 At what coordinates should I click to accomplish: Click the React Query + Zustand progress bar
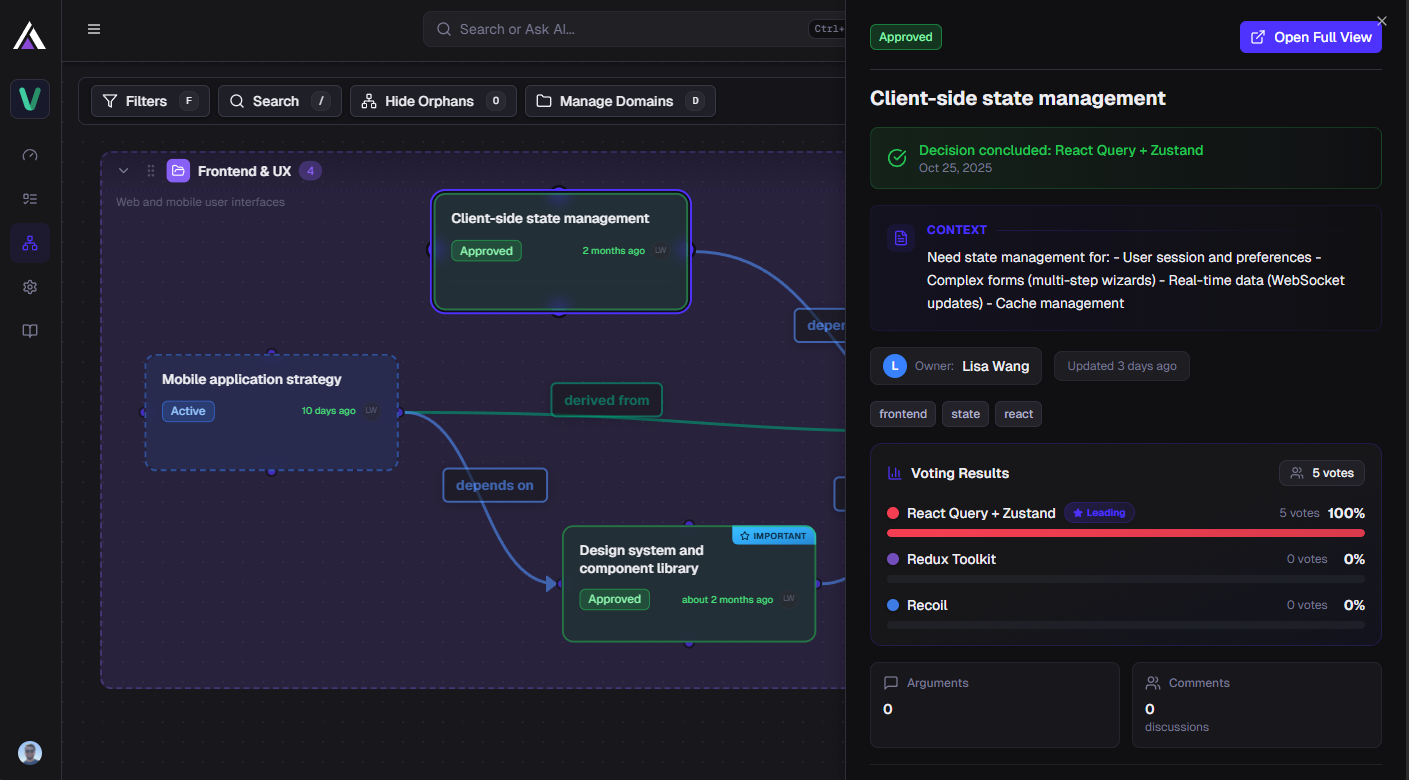point(1126,533)
